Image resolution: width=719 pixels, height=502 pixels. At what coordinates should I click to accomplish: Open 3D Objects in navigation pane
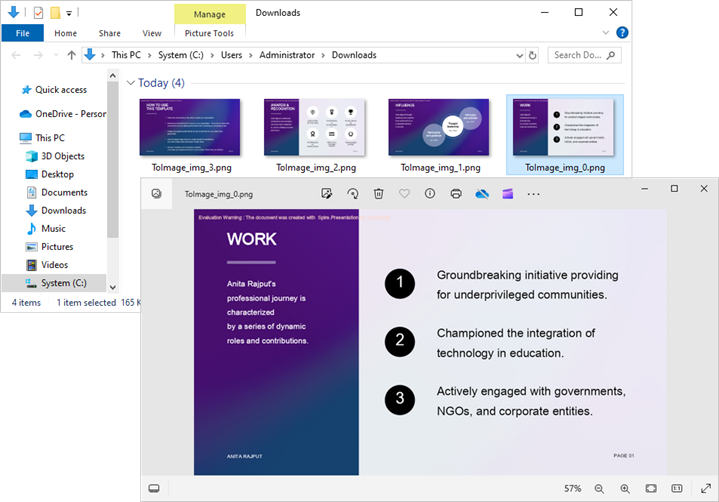tap(55, 156)
